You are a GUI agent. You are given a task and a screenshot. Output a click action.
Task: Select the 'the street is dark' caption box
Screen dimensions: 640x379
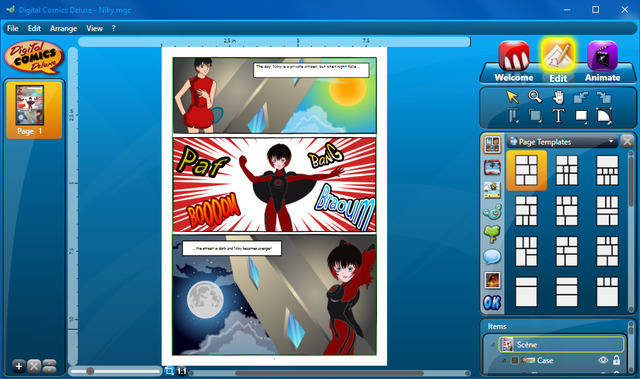pyautogui.click(x=232, y=248)
